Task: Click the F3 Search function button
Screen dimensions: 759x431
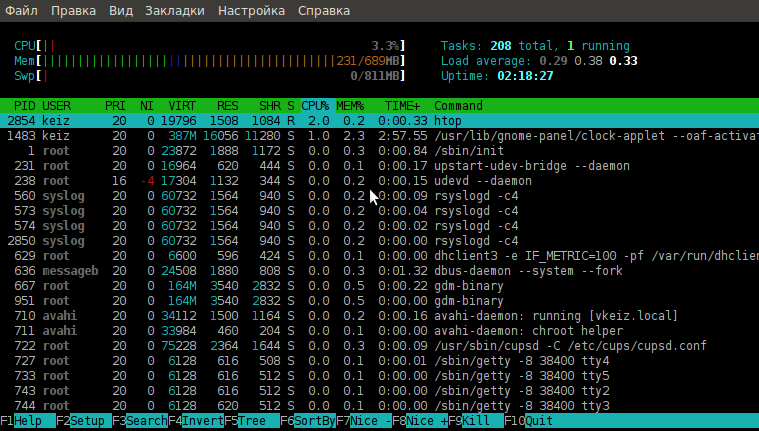Action: (x=140, y=421)
